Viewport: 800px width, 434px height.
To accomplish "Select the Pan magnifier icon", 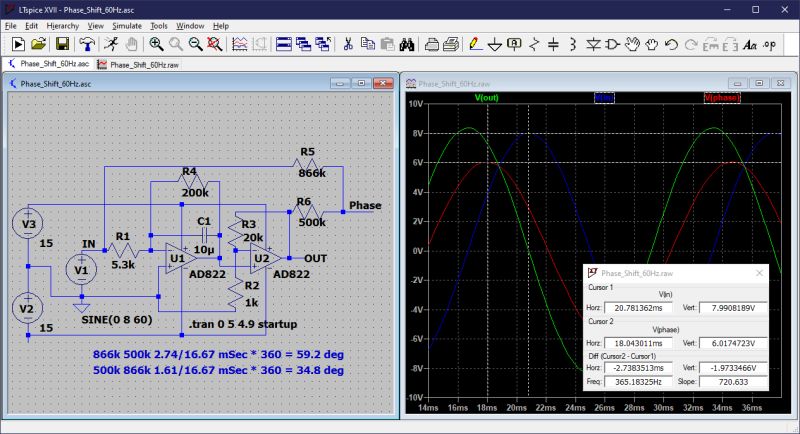I will [x=176, y=44].
